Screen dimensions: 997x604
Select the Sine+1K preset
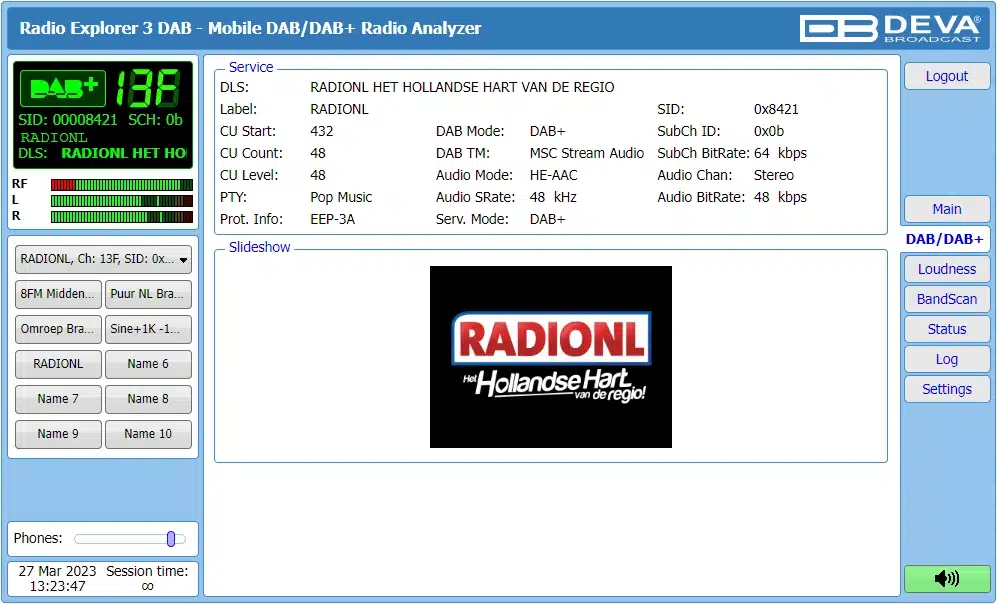[x=148, y=329]
